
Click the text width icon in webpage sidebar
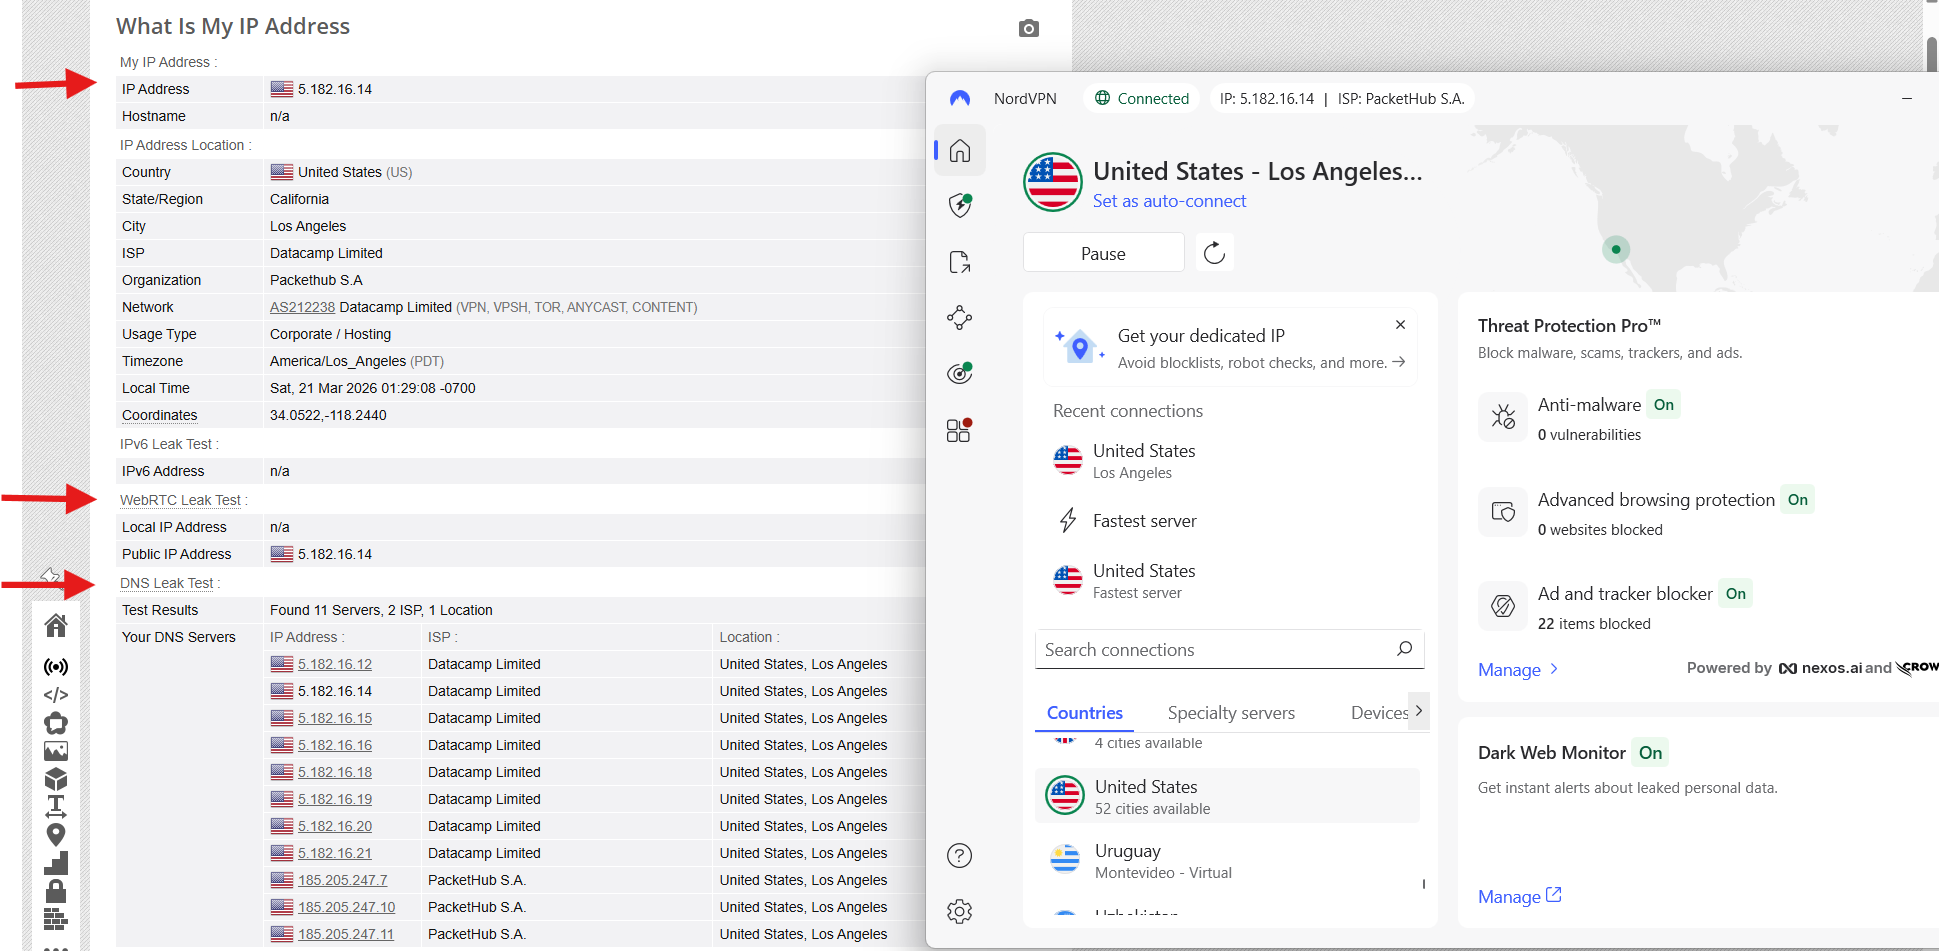pos(56,806)
